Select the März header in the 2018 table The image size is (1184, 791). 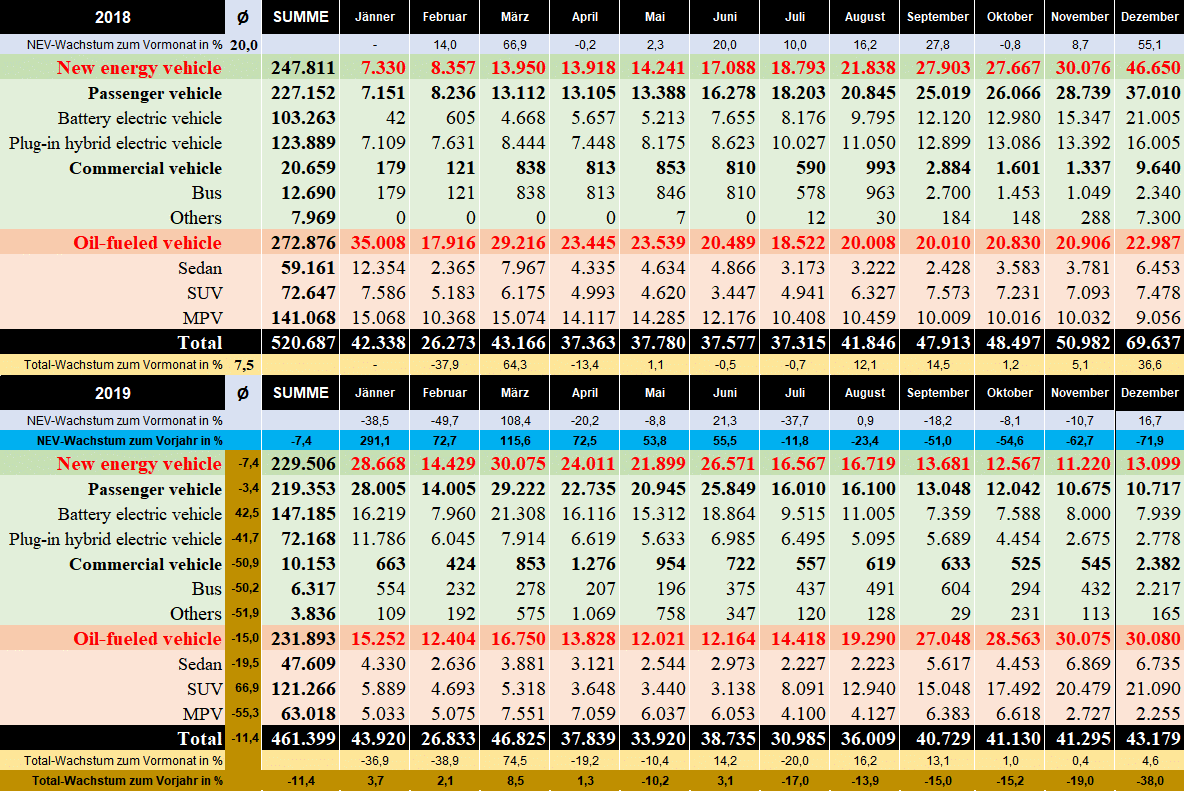click(x=515, y=17)
